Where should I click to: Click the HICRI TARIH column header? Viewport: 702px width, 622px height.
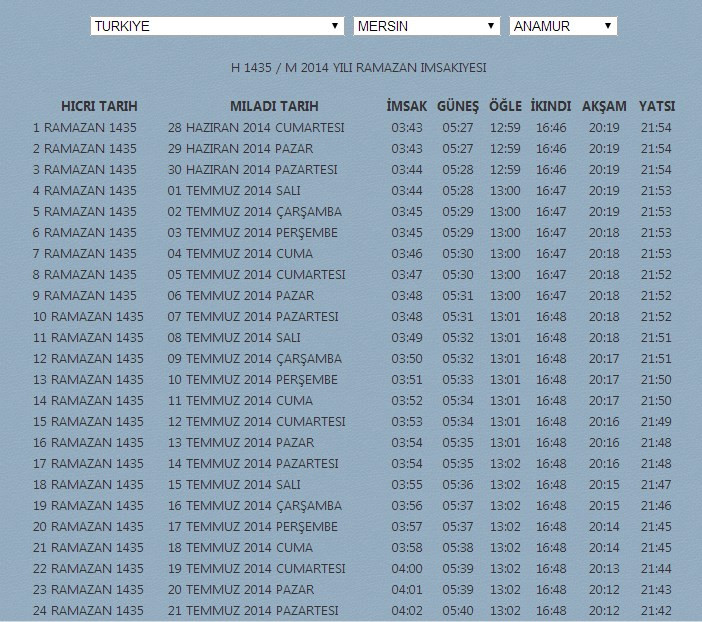click(x=99, y=106)
